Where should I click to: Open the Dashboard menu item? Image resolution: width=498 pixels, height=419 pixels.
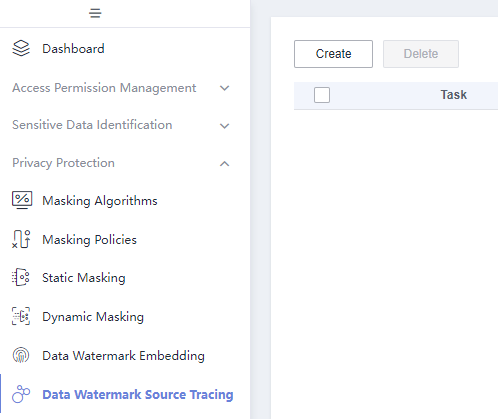[73, 49]
